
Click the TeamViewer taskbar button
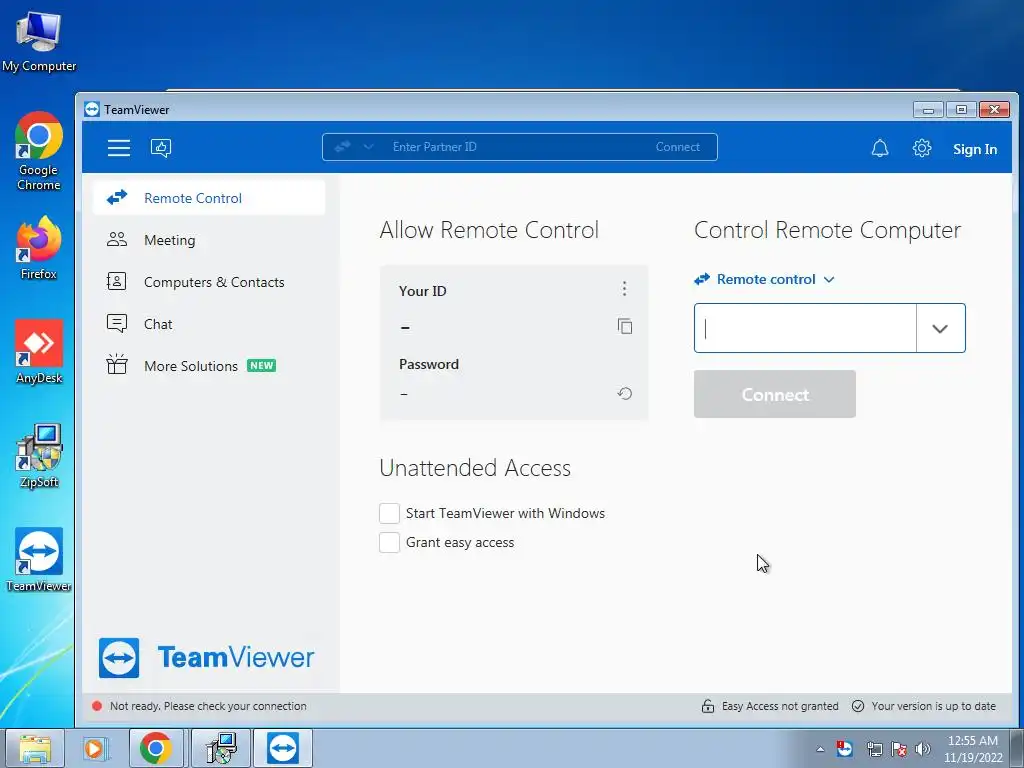[x=283, y=748]
